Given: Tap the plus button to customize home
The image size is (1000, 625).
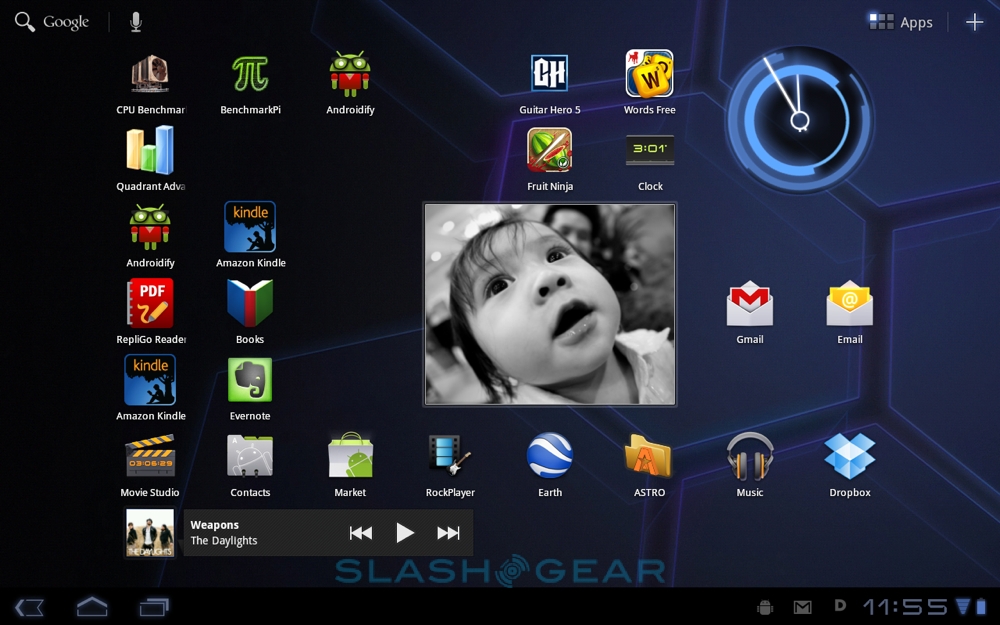Looking at the screenshot, I should (974, 22).
